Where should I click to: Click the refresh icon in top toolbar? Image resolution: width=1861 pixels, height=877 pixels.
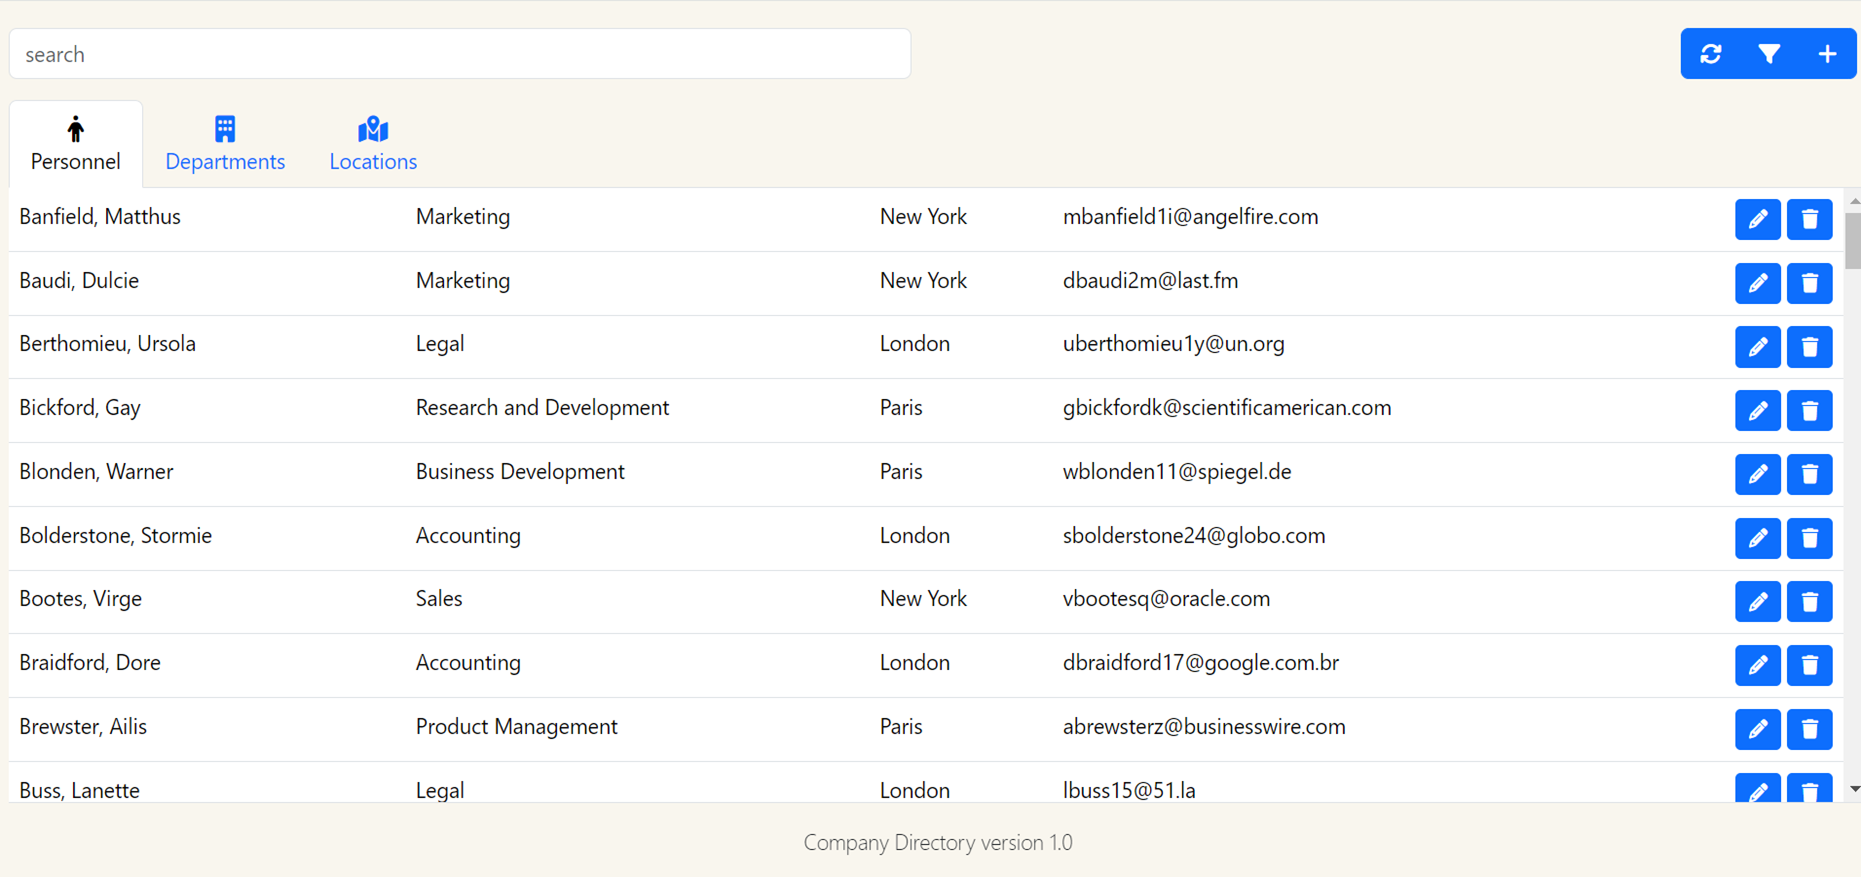click(1710, 54)
